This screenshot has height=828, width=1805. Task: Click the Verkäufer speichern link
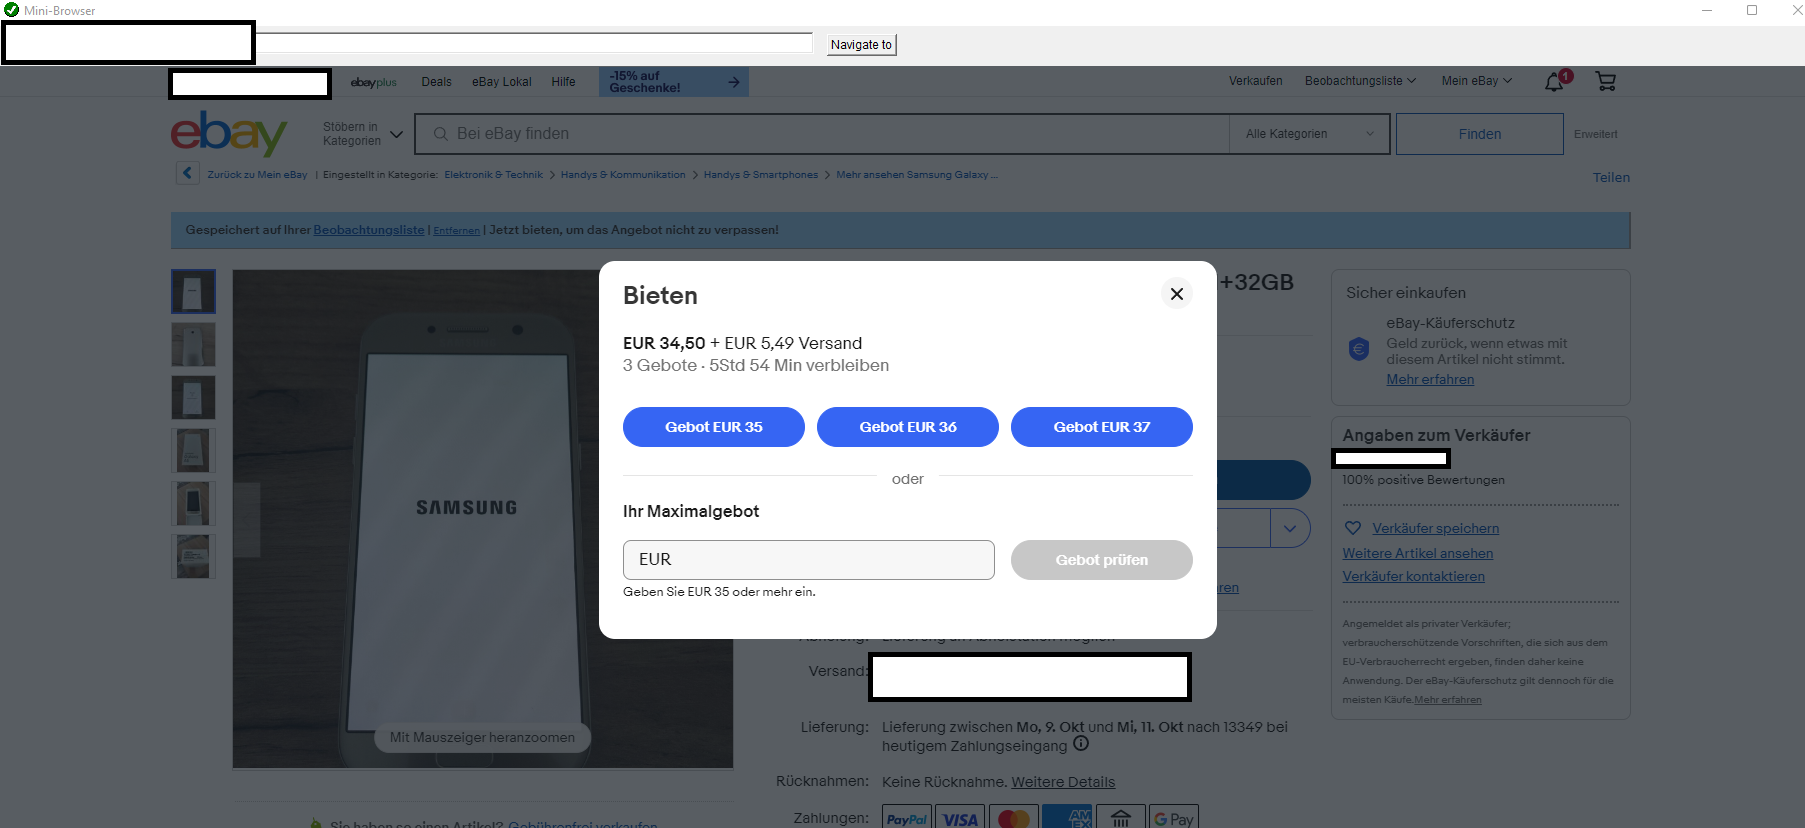click(x=1435, y=528)
